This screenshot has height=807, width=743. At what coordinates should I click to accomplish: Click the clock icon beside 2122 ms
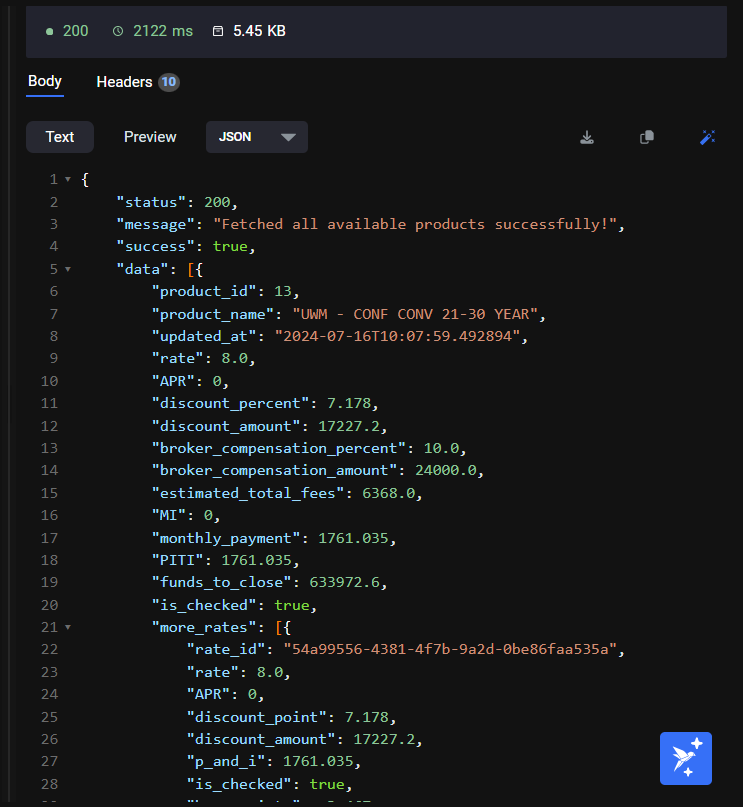tap(118, 31)
